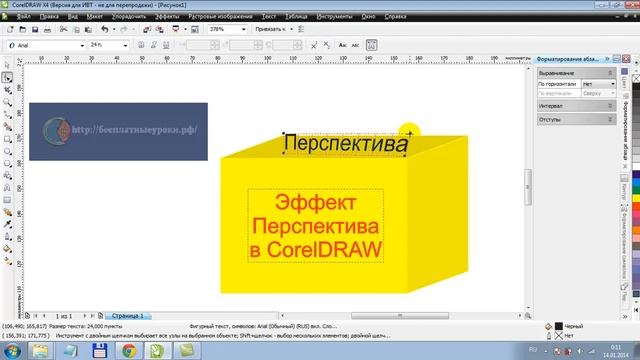Select the Smart Fill tool
The height and width of the screenshot is (360, 640).
tap(7, 127)
